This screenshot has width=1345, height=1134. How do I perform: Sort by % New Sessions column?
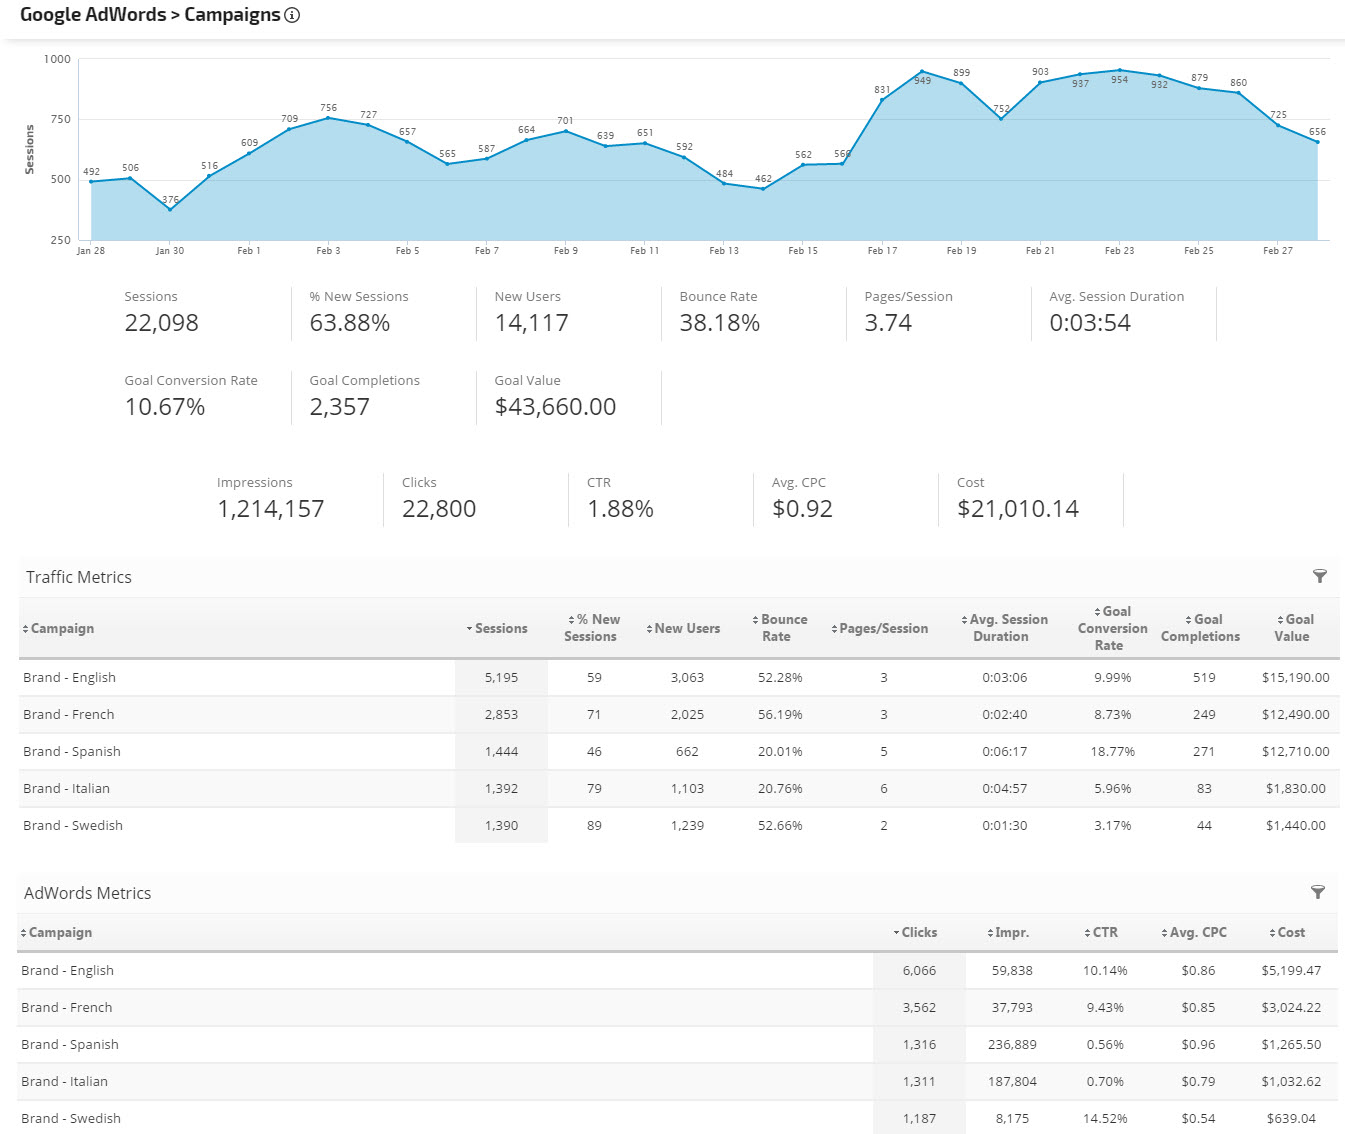593,628
